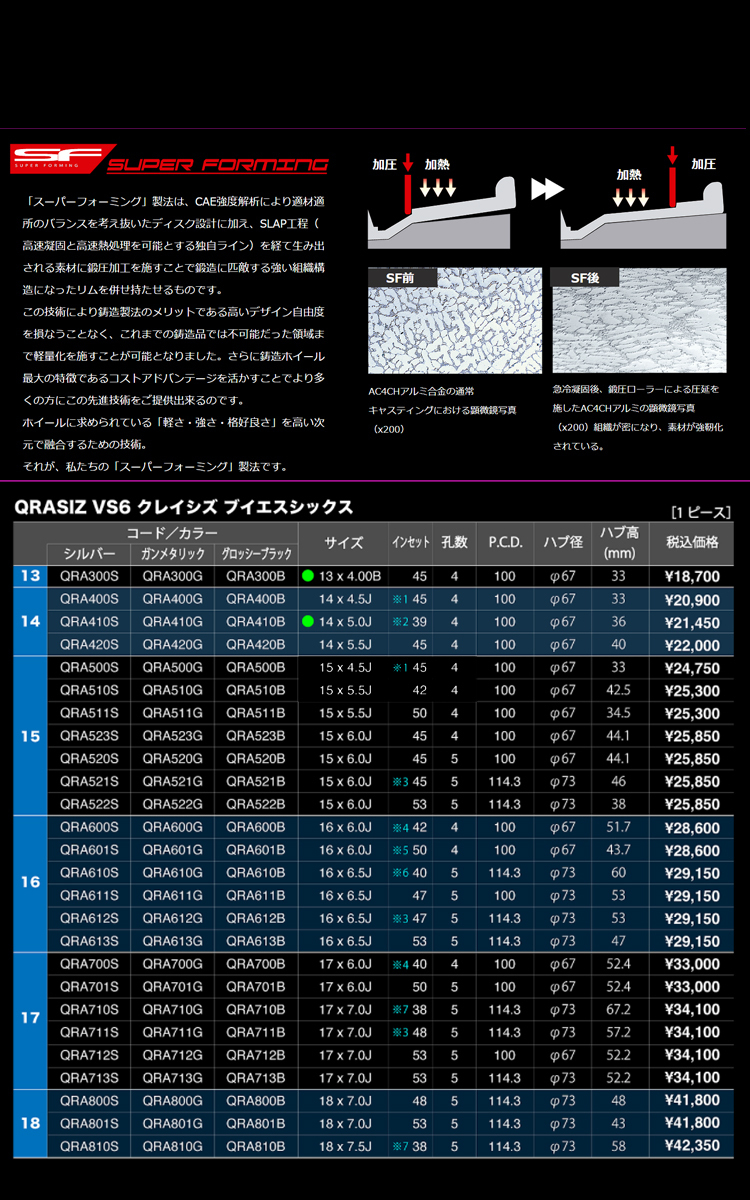This screenshot has width=750, height=1200.
Task: Click the コード／カラー header cell
Action: tap(172, 532)
